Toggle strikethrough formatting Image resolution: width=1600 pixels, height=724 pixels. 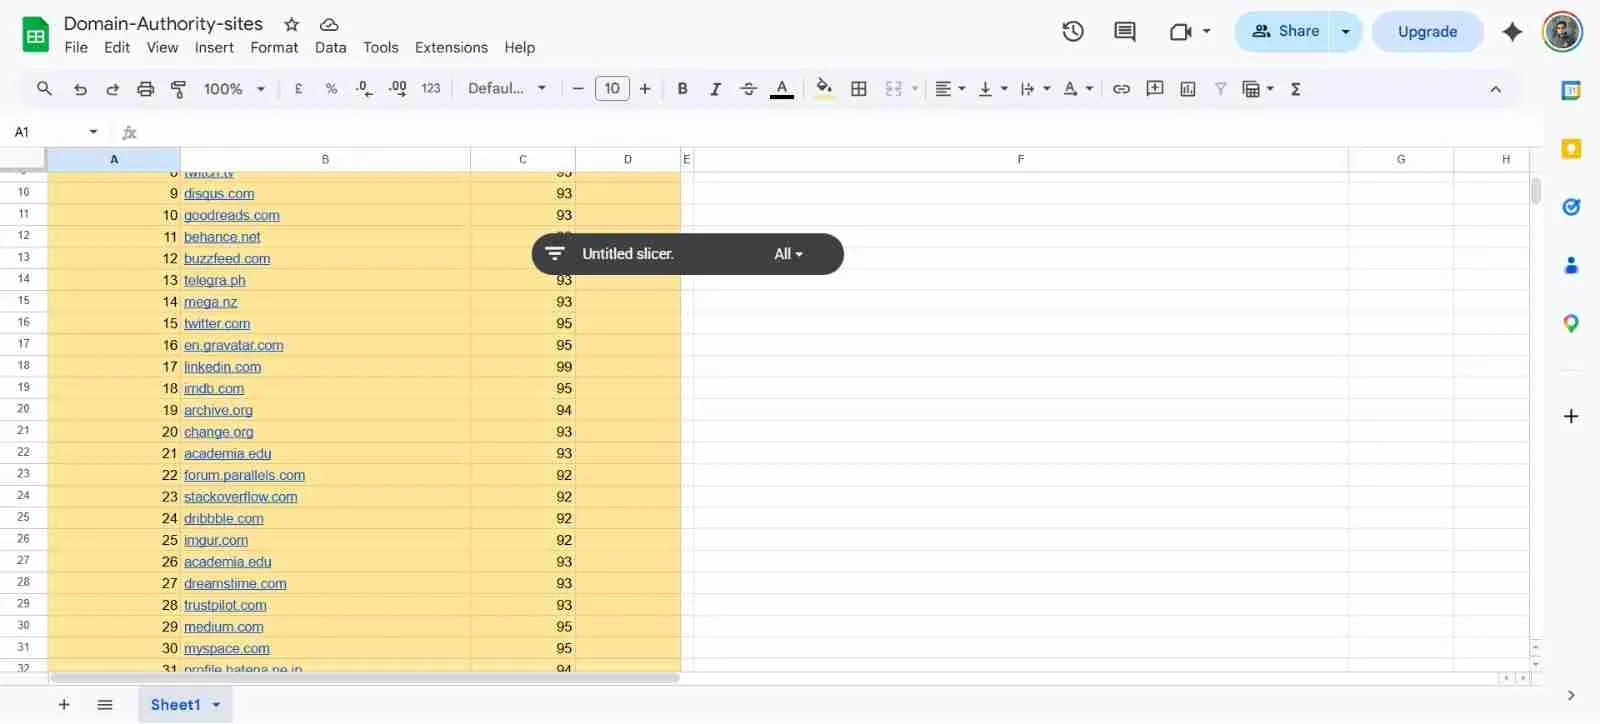click(748, 89)
